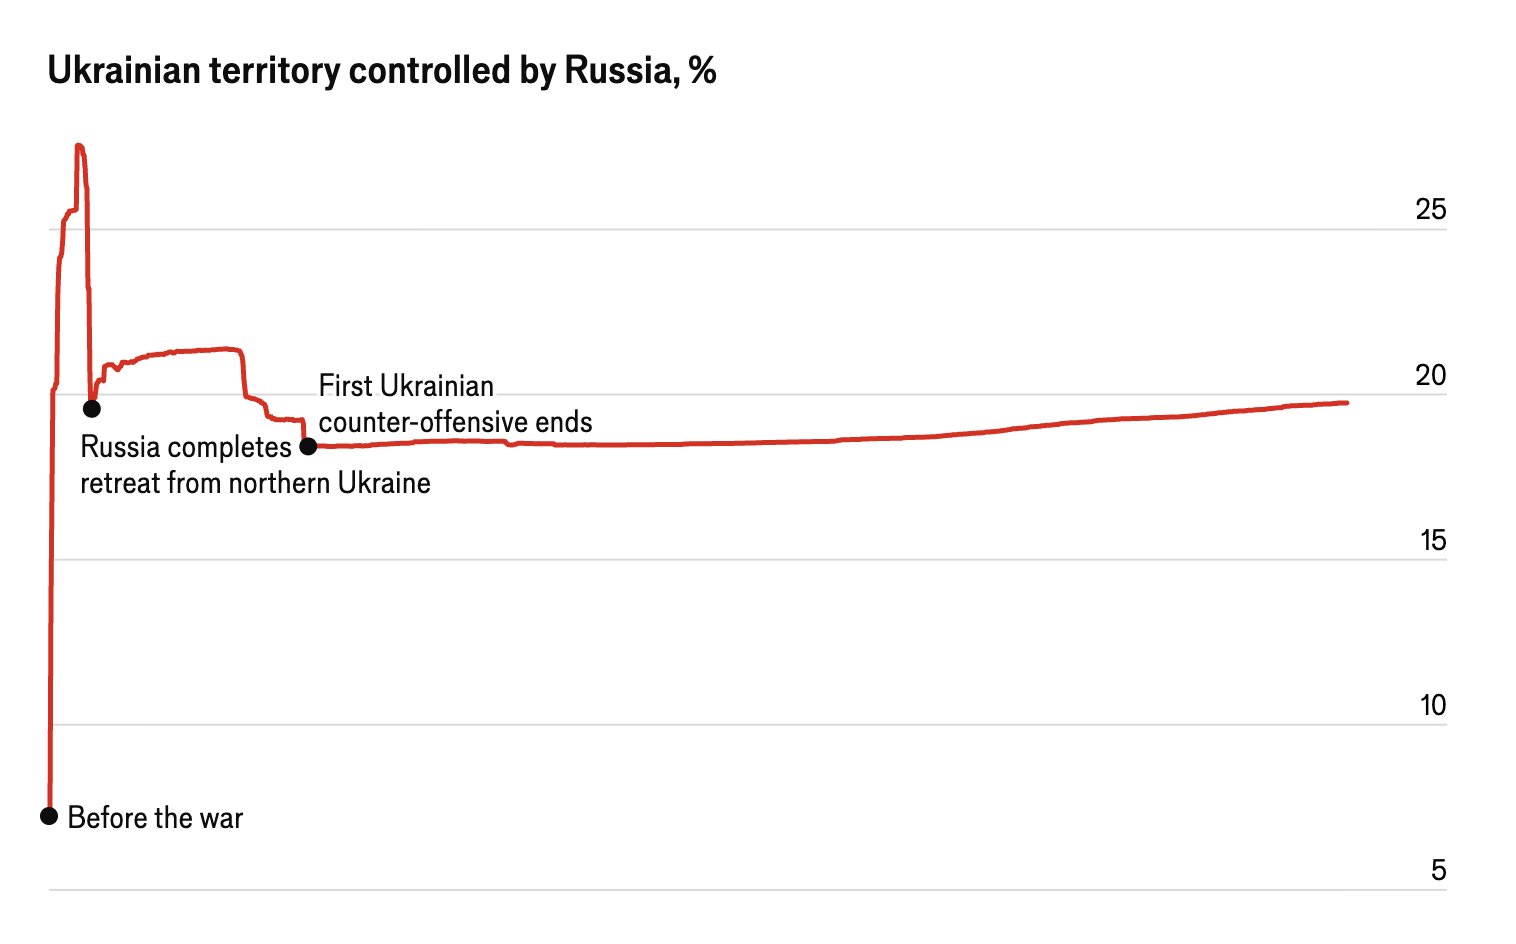Click the "Before the war" black dot
Screen dimensions: 1516x944
(49, 816)
